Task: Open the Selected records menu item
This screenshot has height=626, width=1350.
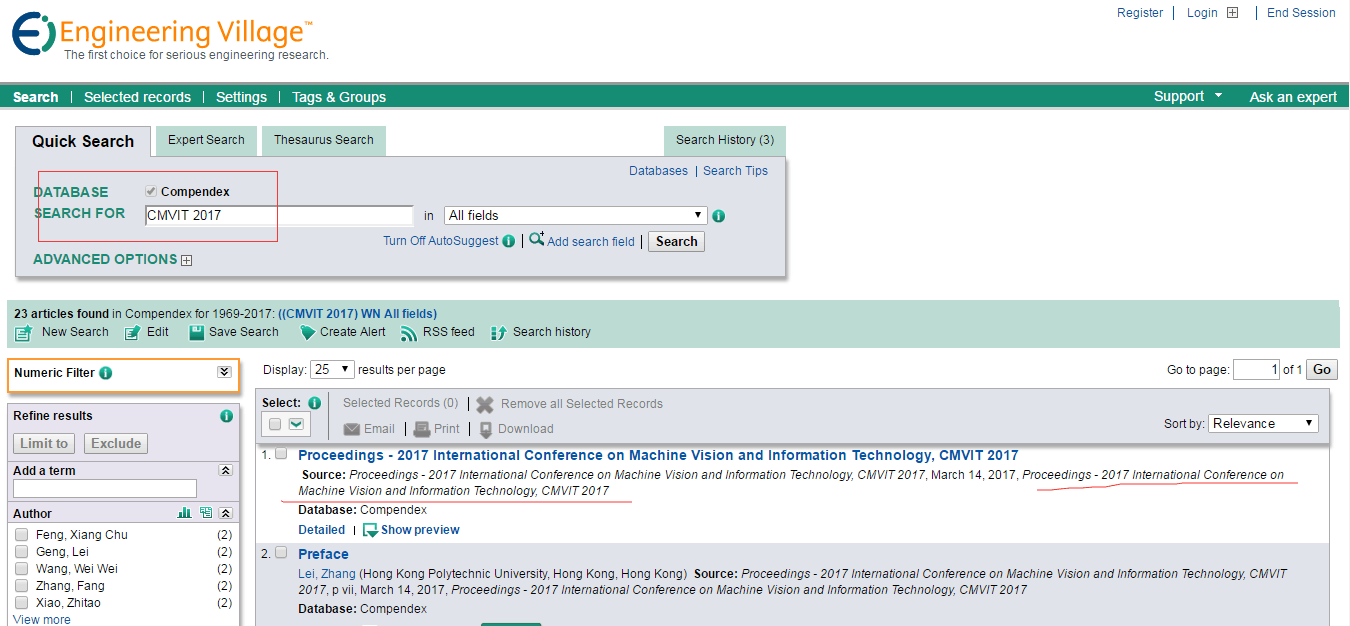Action: [137, 97]
